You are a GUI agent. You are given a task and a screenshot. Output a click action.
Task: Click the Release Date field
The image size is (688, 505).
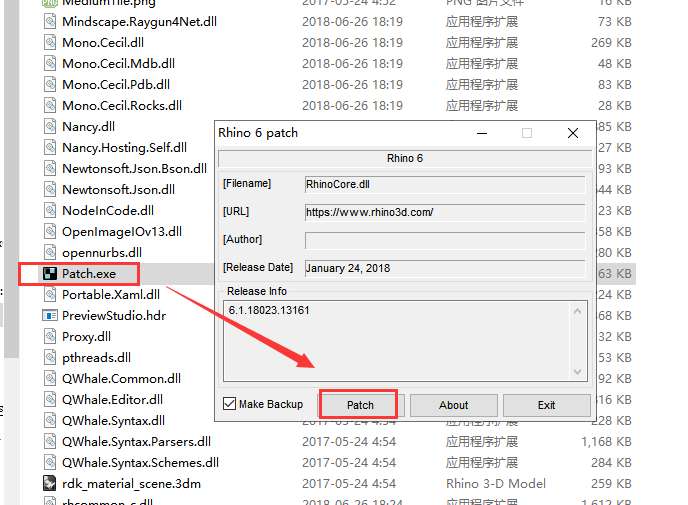point(444,268)
